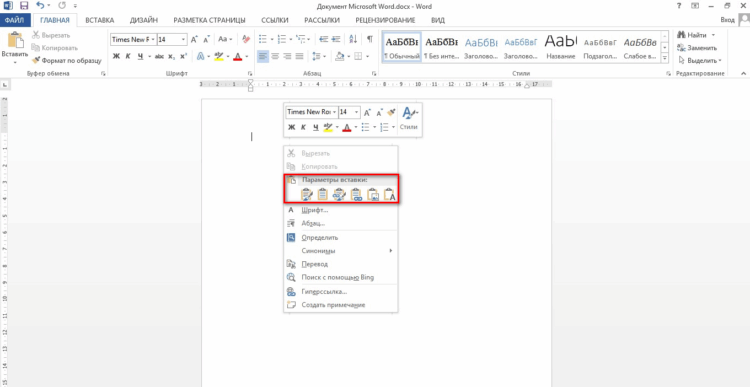Choose paste as picture option icon
This screenshot has width=750, height=387.
[373, 194]
